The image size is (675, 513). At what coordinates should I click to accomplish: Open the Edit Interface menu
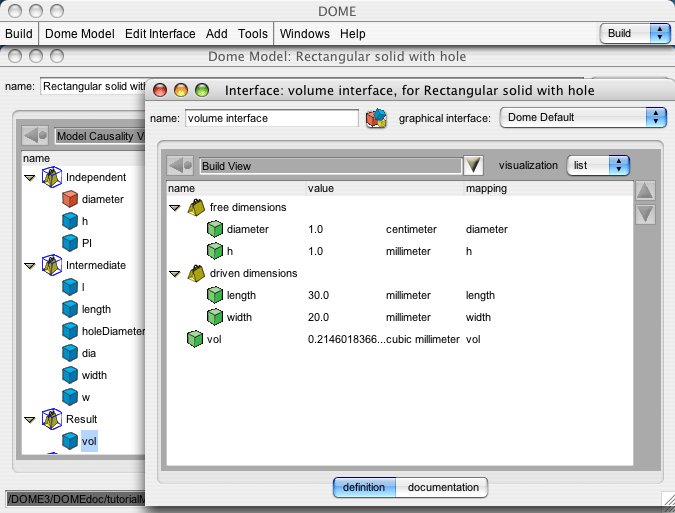(160, 34)
